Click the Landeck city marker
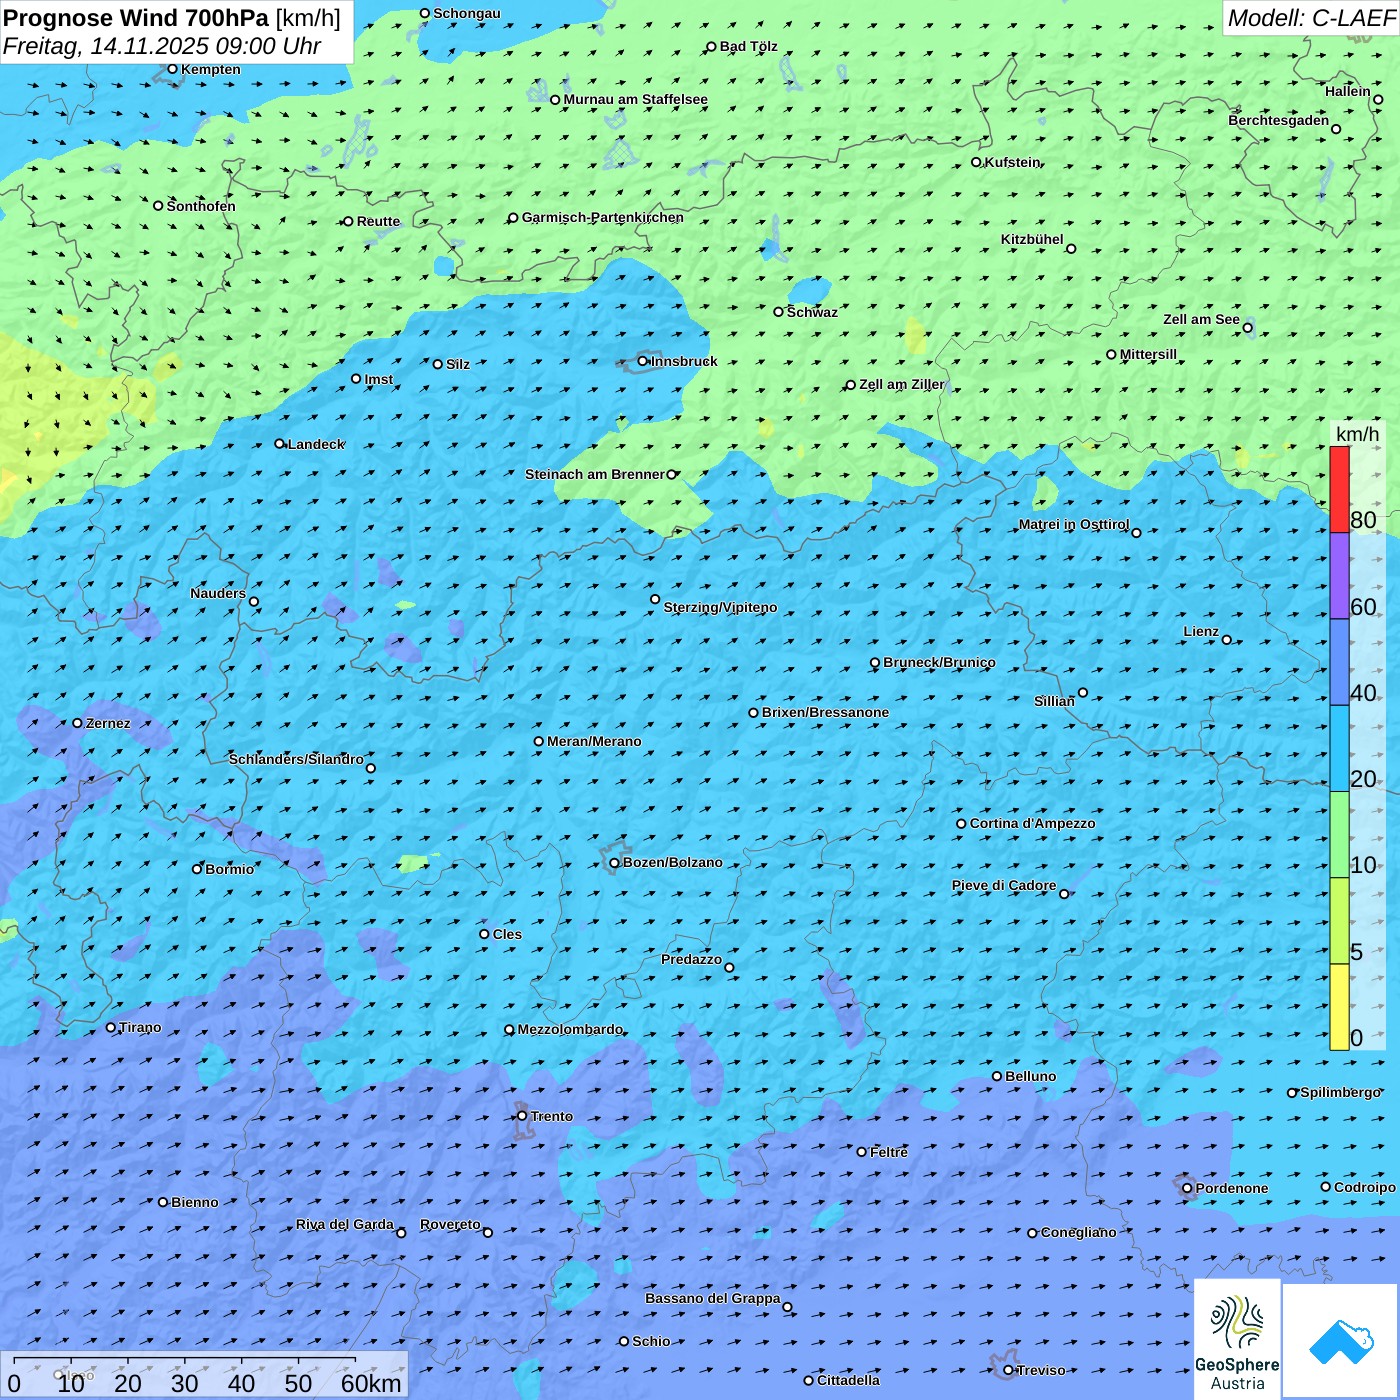The image size is (1400, 1400). click(x=279, y=444)
